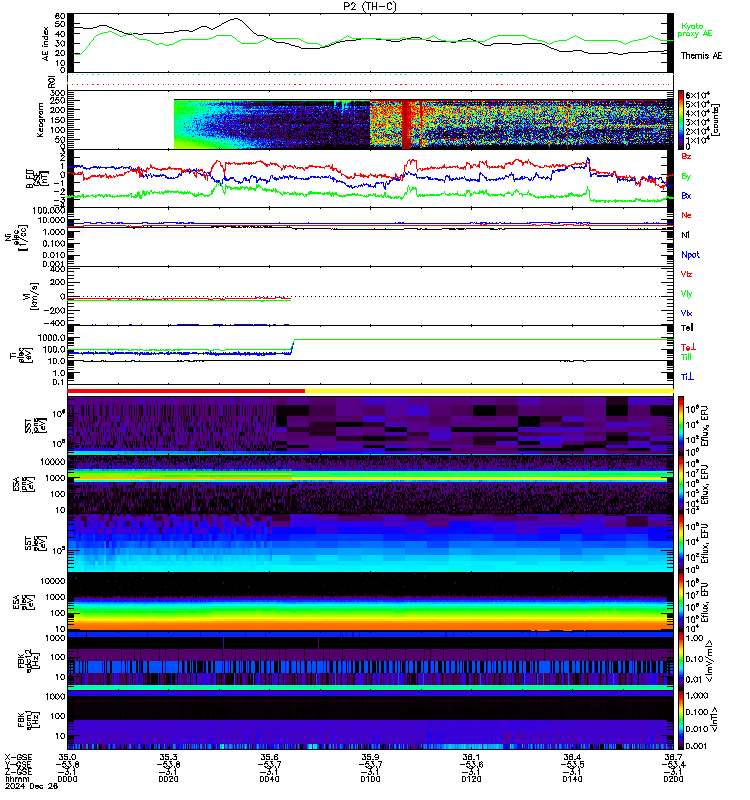Click the FBK electric field mV/m color bar

(681, 661)
